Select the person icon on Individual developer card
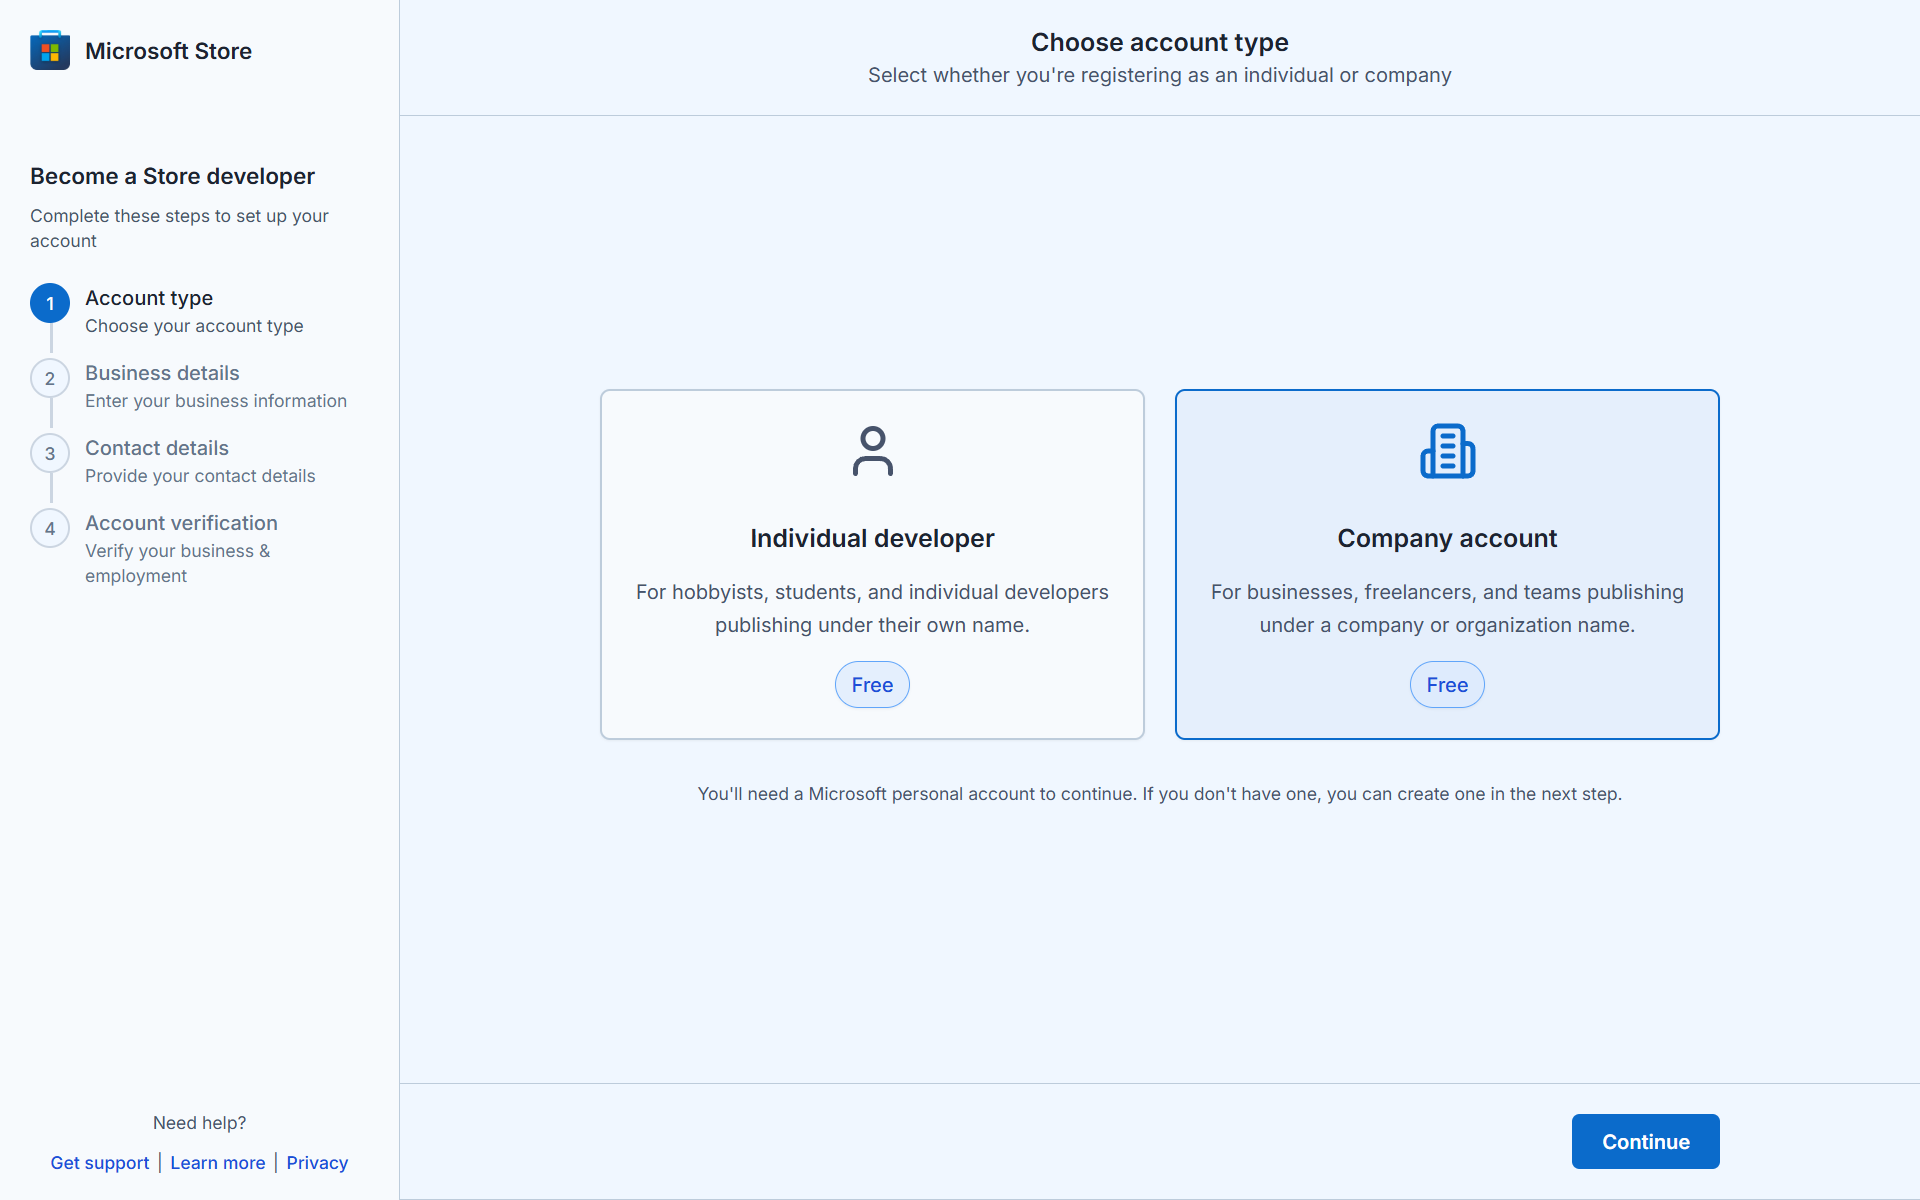Viewport: 1920px width, 1200px height. pos(872,451)
